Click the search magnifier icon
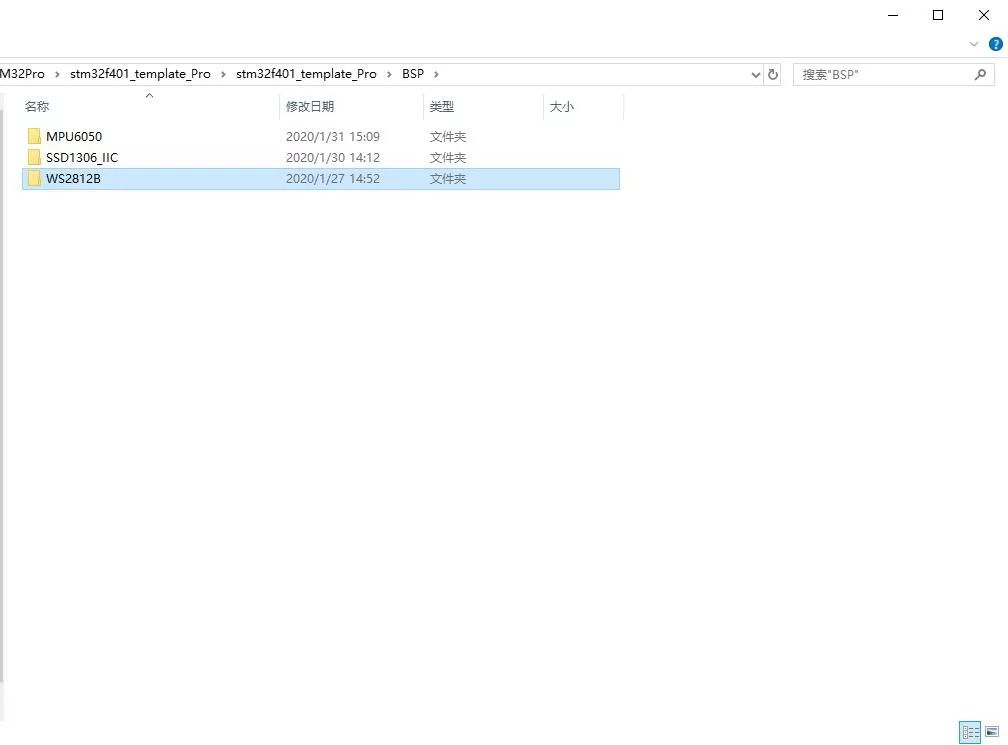Viewport: 1008px width, 745px height. point(980,75)
